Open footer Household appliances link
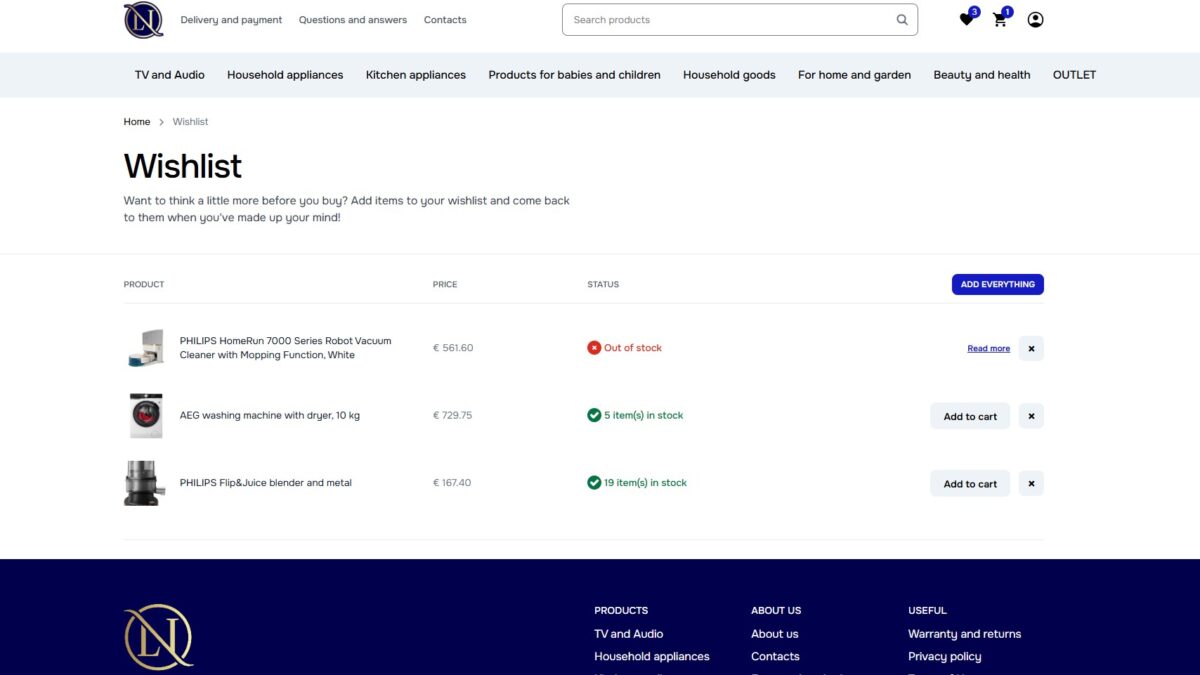 652,657
